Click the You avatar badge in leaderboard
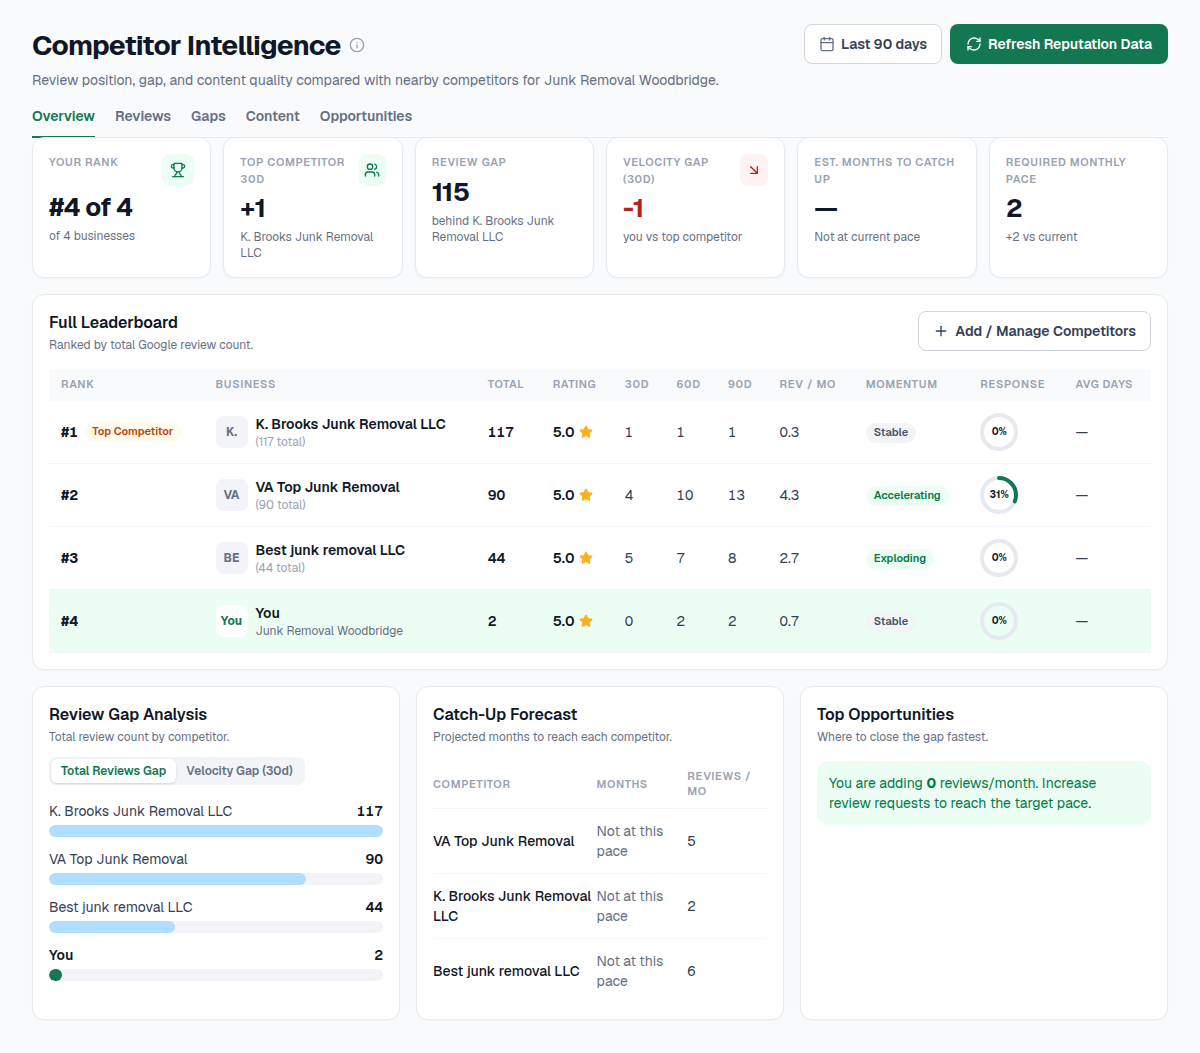Viewport: 1200px width, 1053px height. (231, 621)
